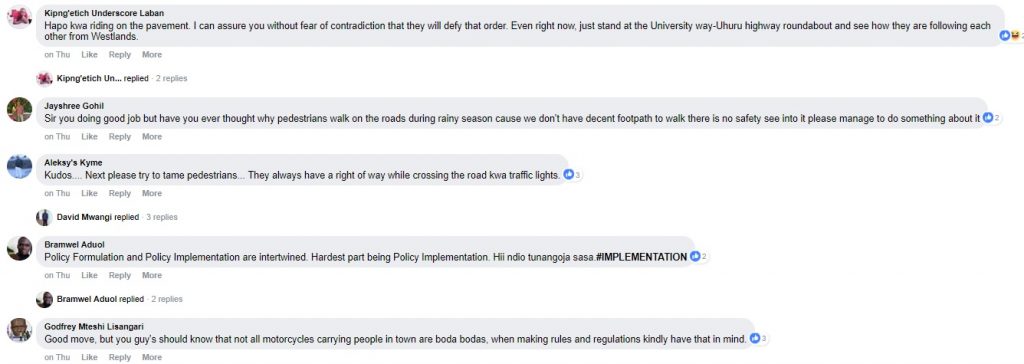The image size is (1024, 364).
Task: View like count on Bramwel Aduol's comment
Action: coord(699,257)
